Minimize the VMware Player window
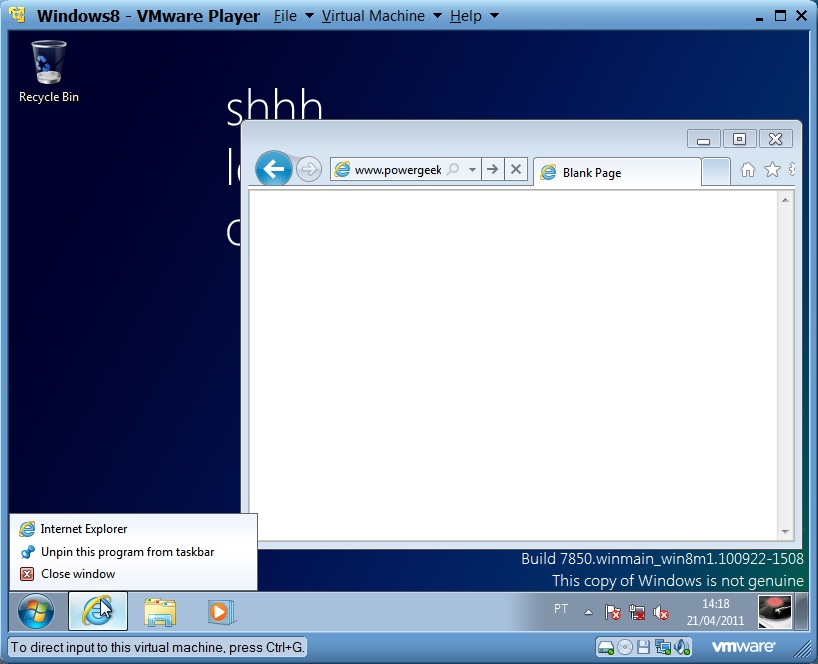818x664 pixels. click(x=759, y=17)
